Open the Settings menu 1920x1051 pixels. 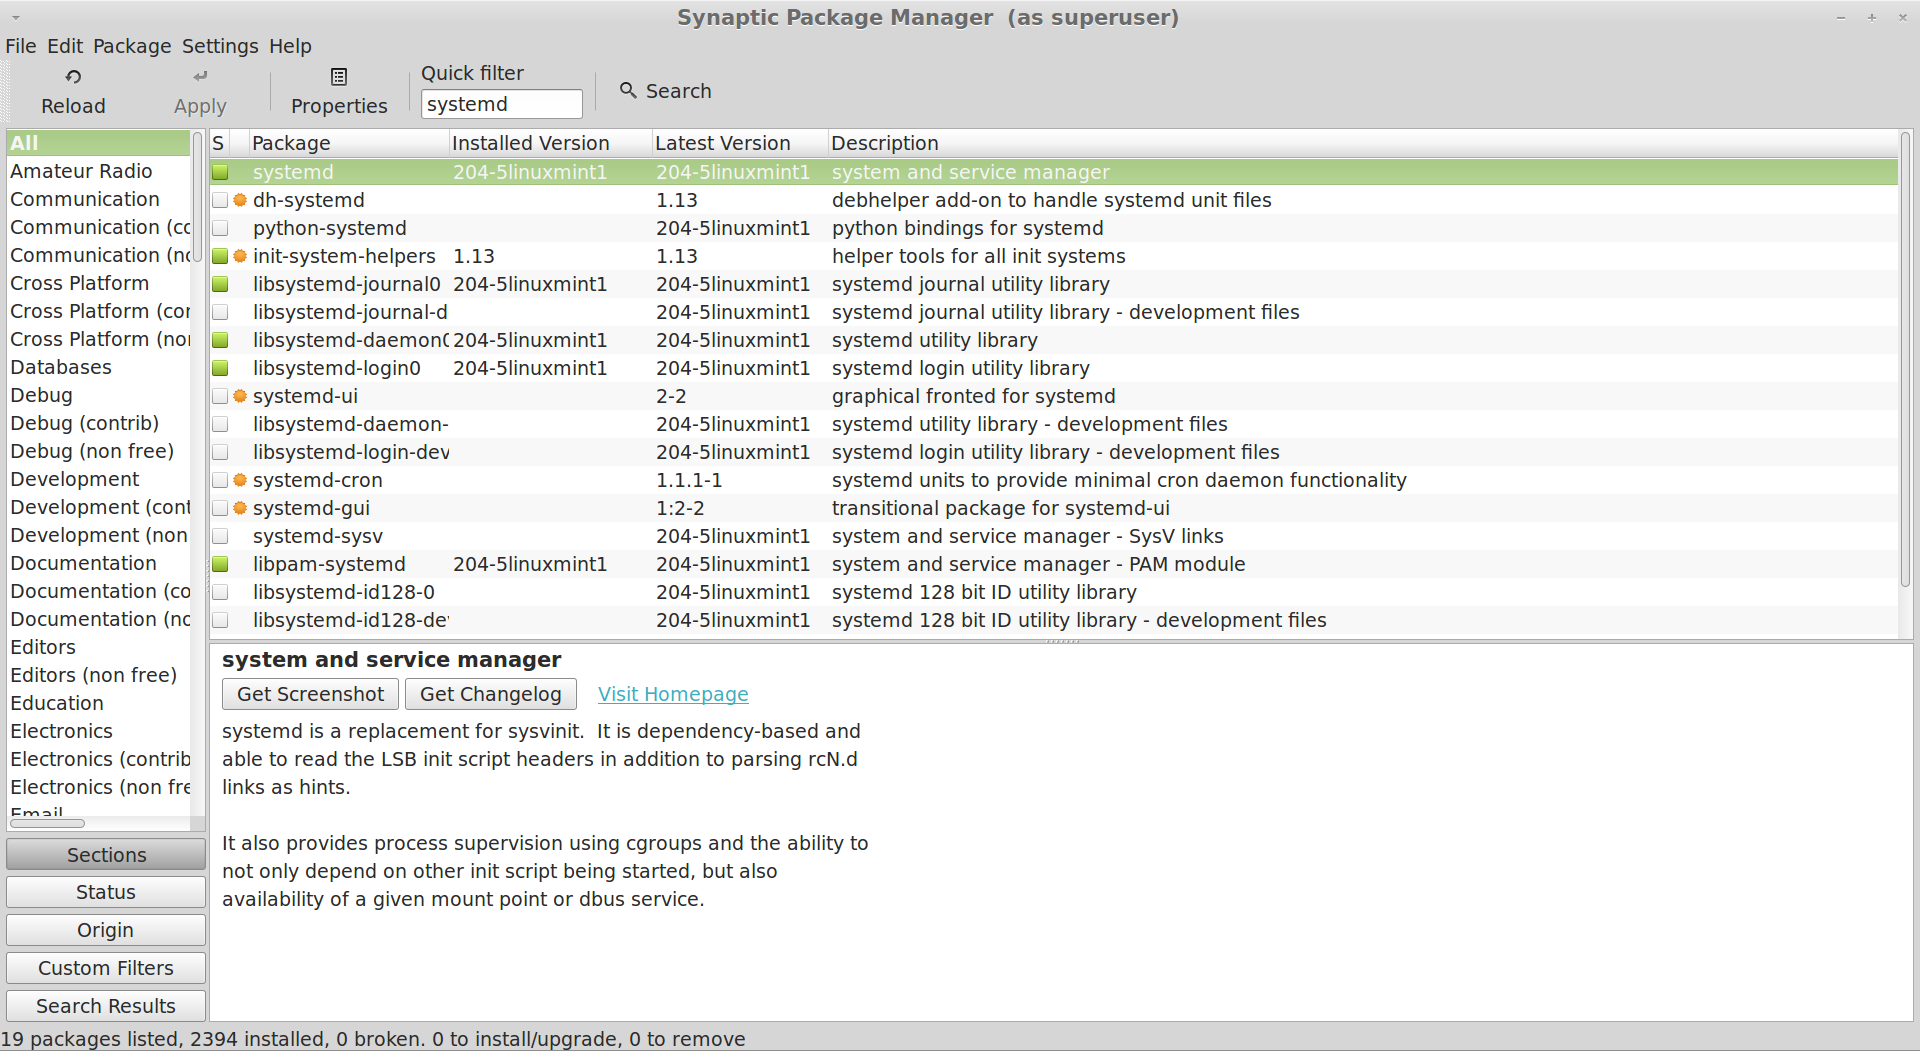click(220, 46)
